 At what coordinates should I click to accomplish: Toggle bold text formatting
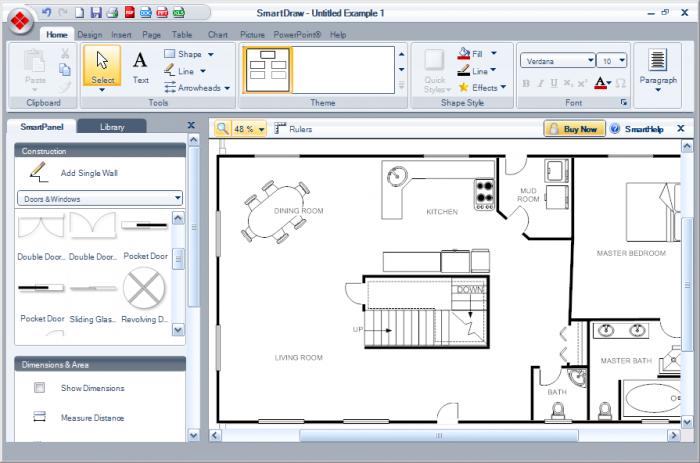tap(527, 83)
